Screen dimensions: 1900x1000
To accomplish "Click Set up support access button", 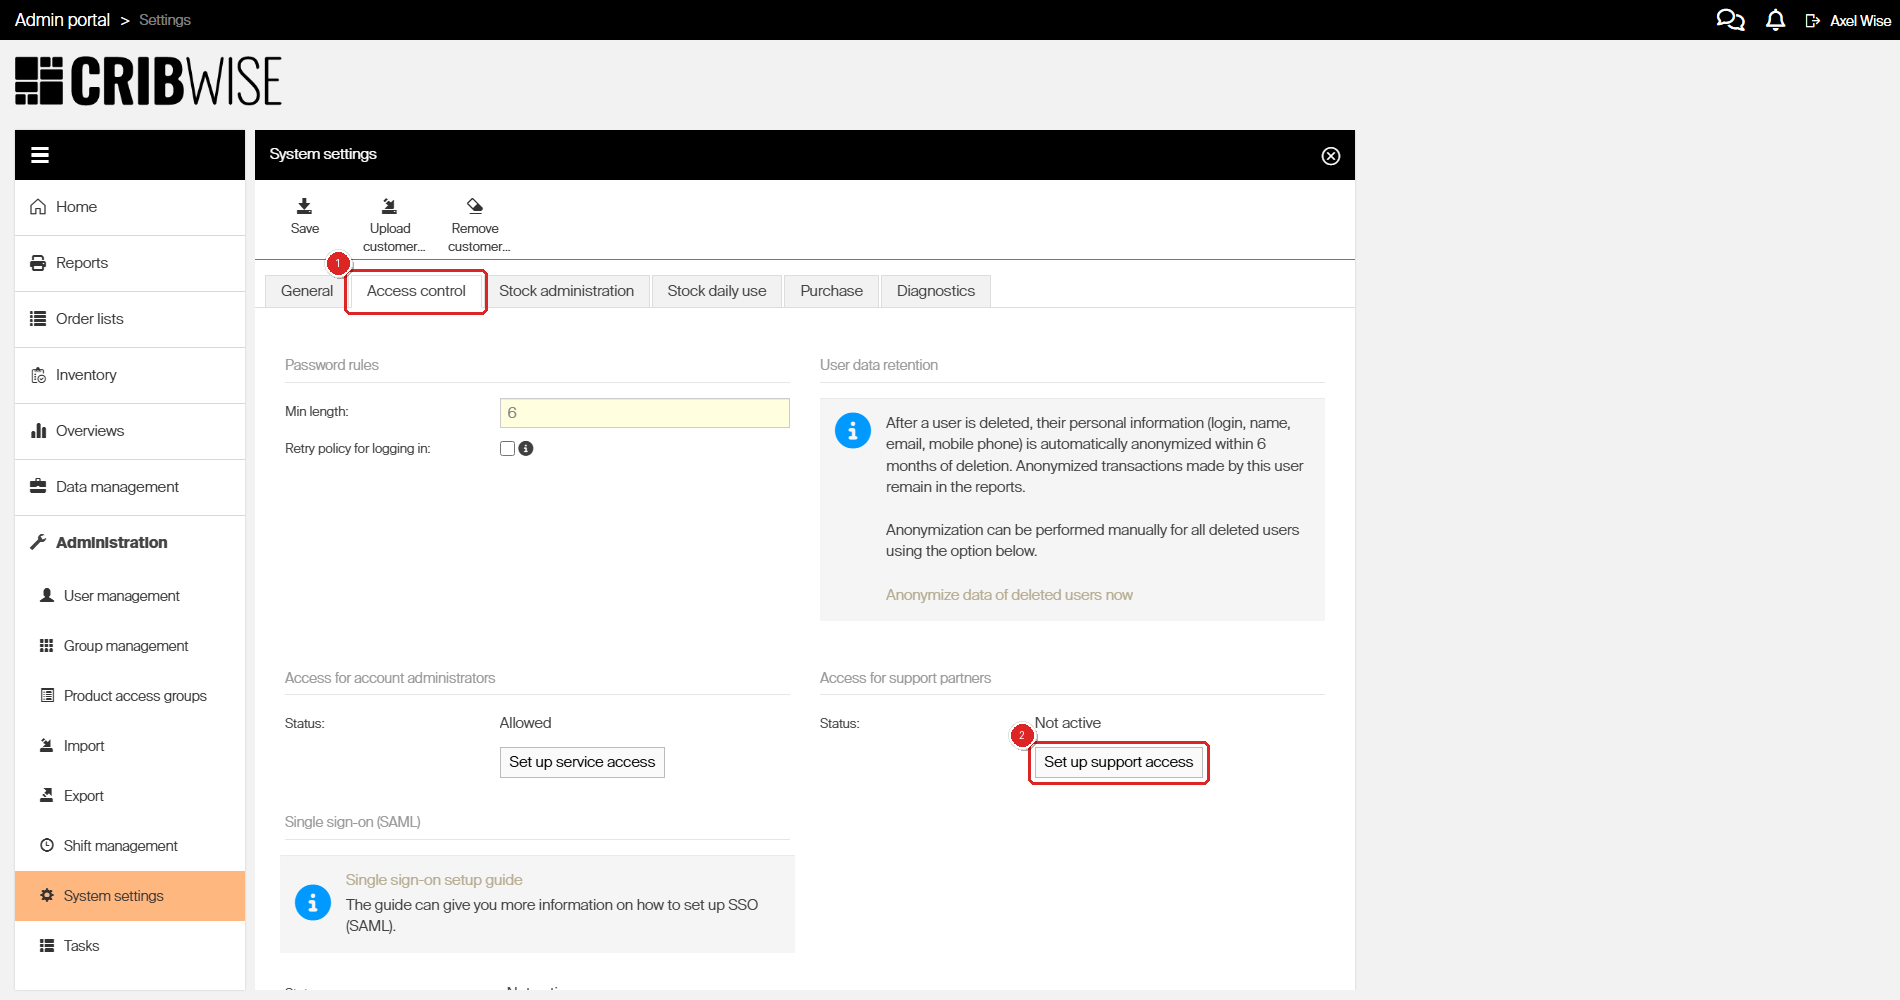I will pos(1118,762).
